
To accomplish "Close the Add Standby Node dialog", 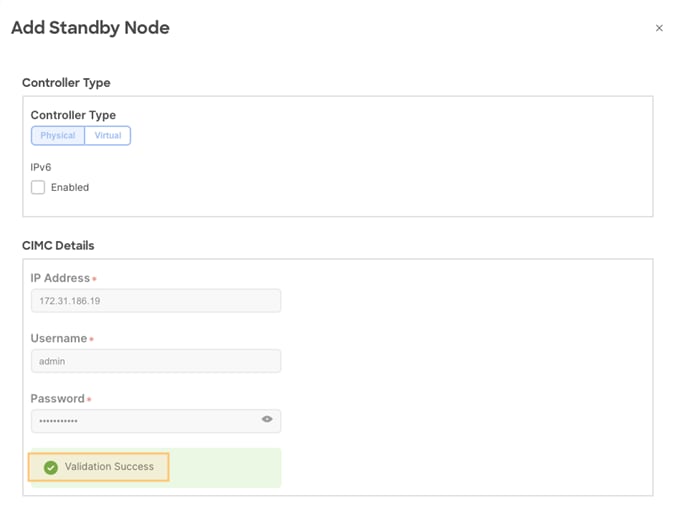I will click(x=659, y=28).
